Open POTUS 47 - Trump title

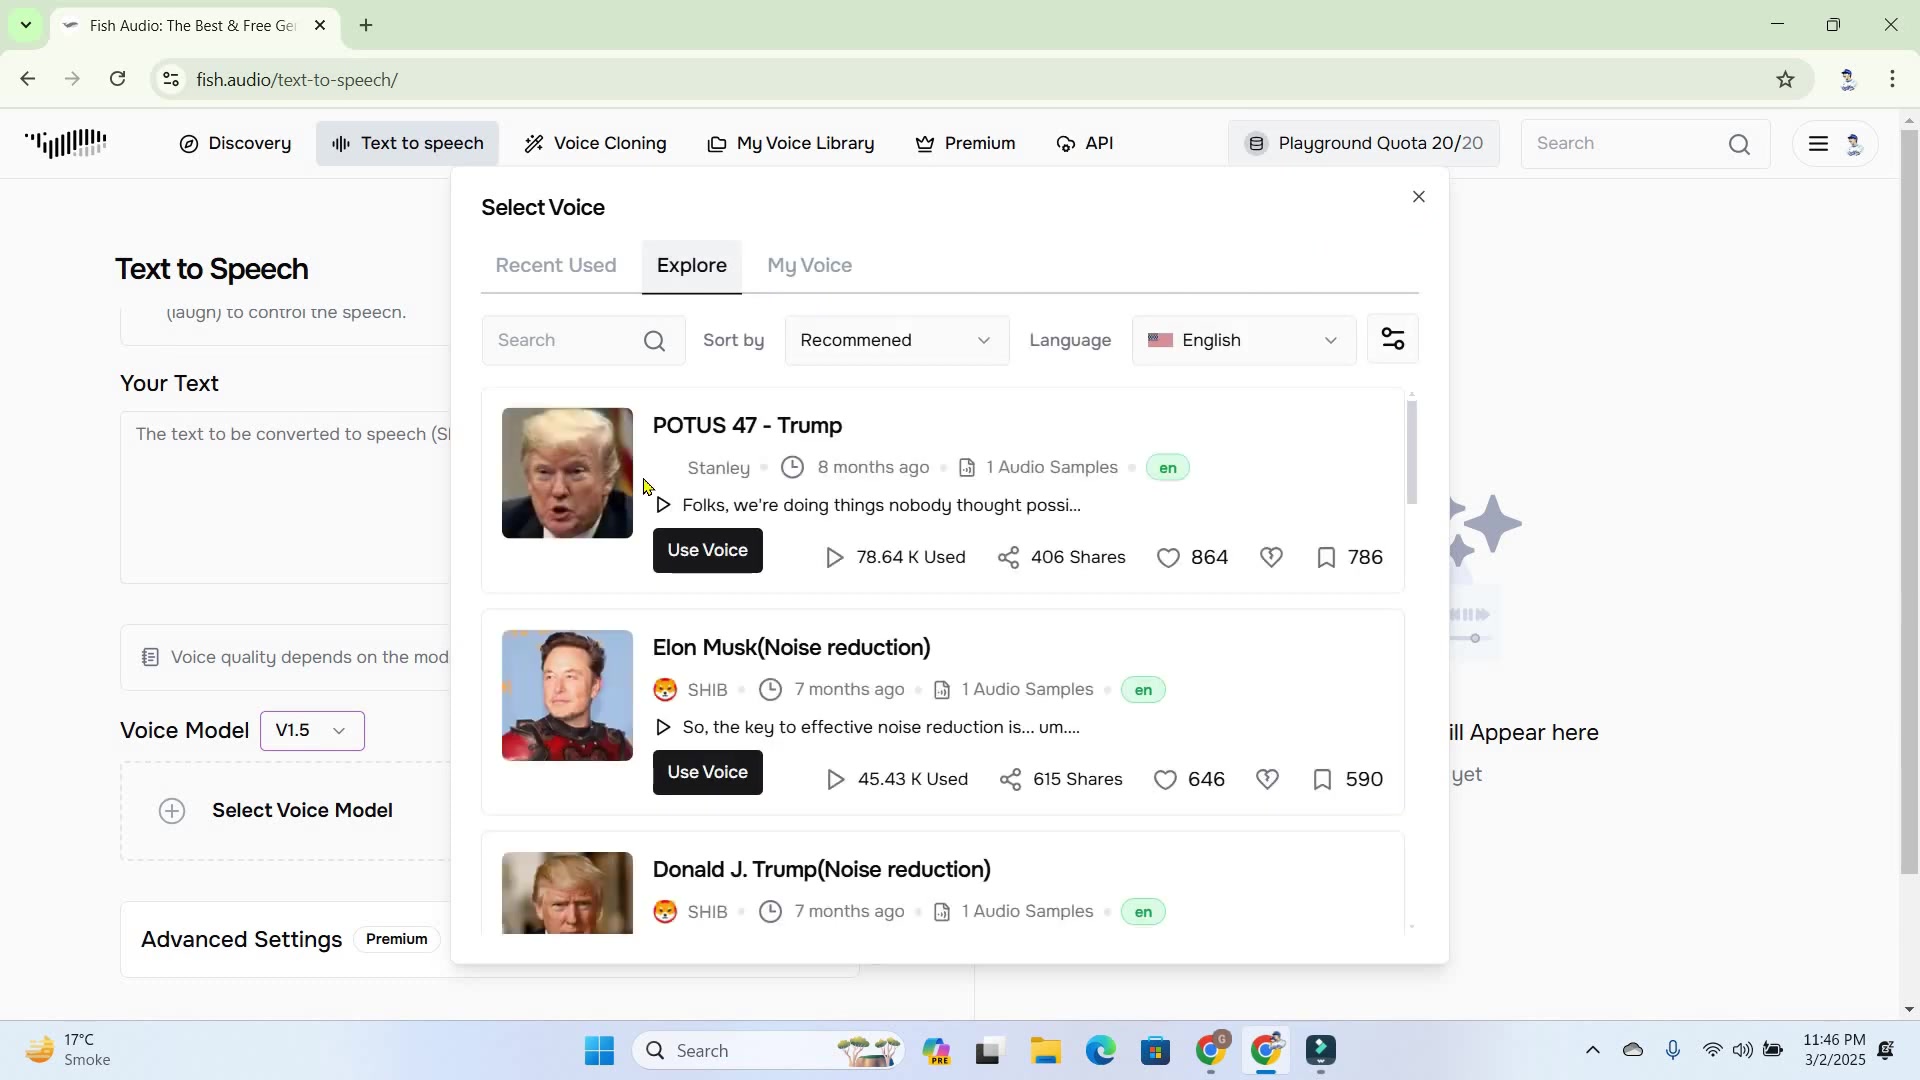tap(747, 426)
